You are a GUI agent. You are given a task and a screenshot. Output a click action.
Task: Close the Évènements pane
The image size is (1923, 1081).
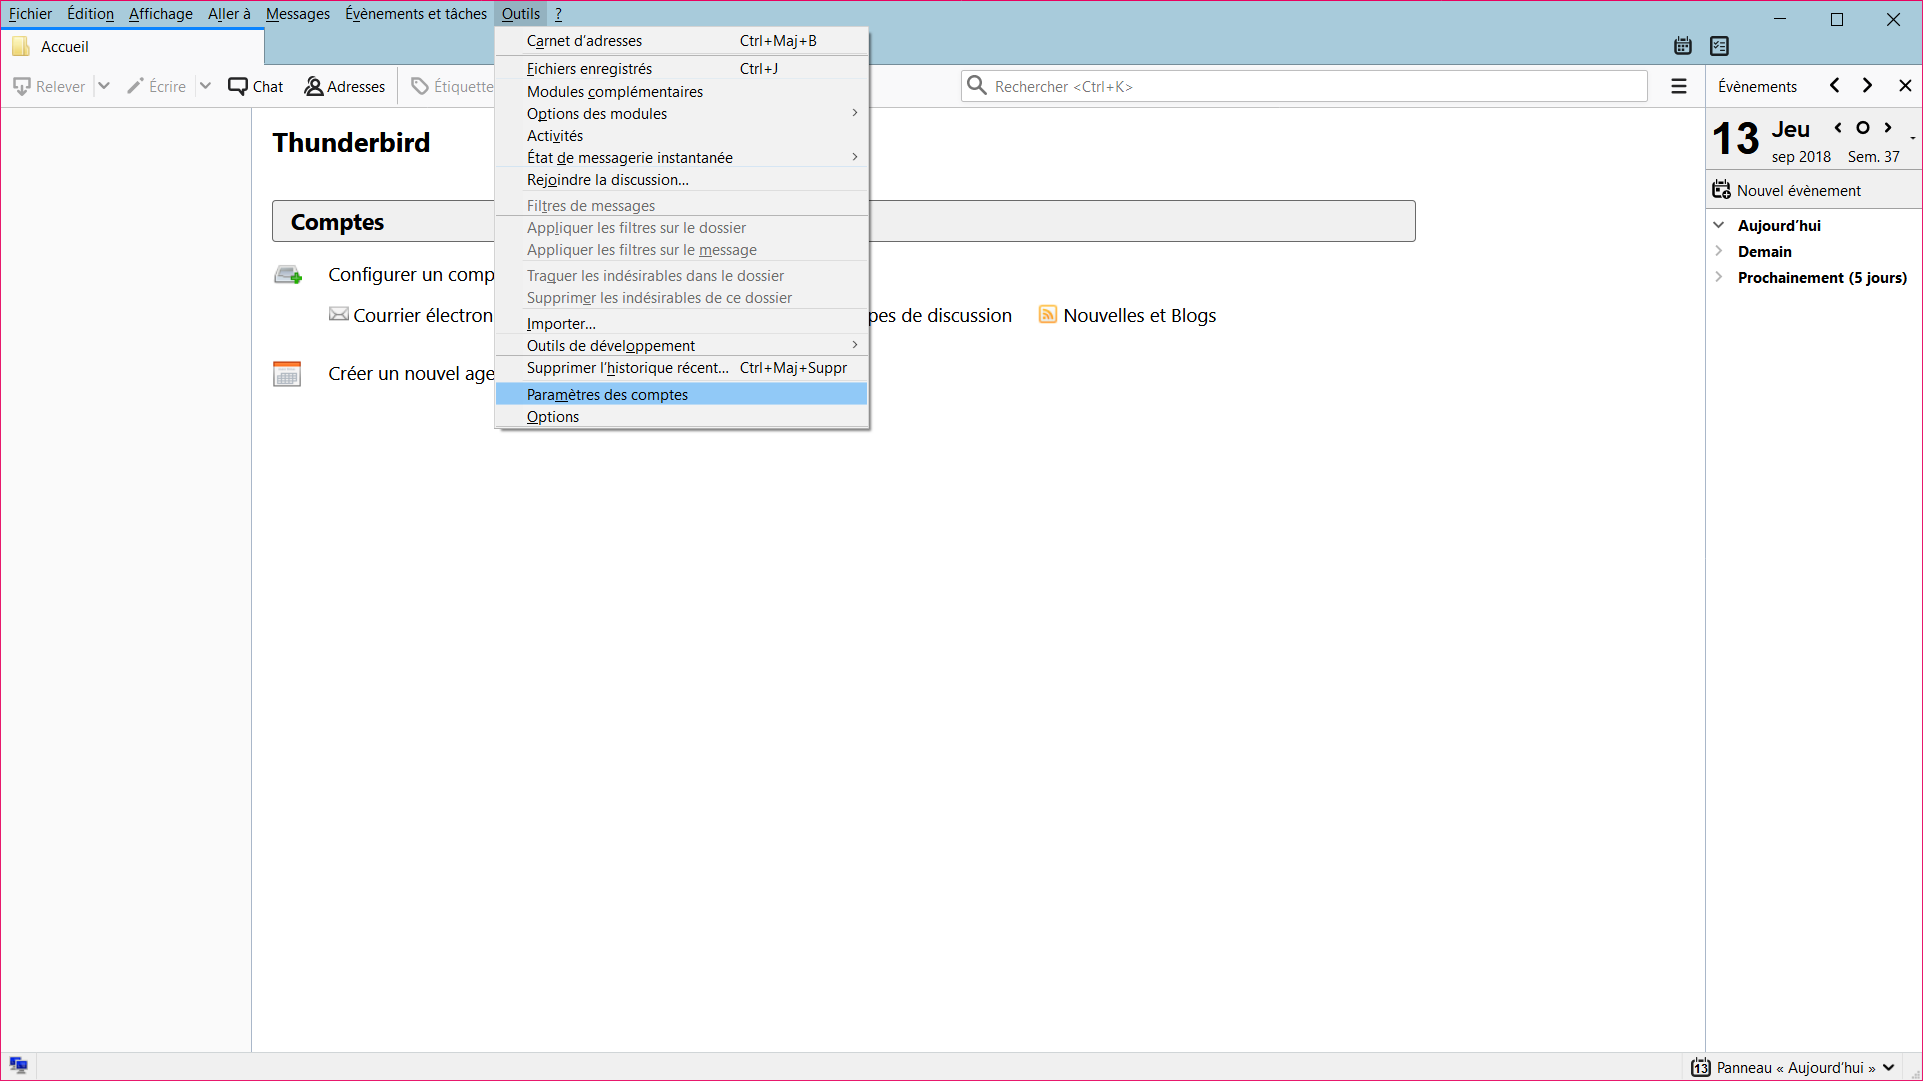pos(1905,86)
